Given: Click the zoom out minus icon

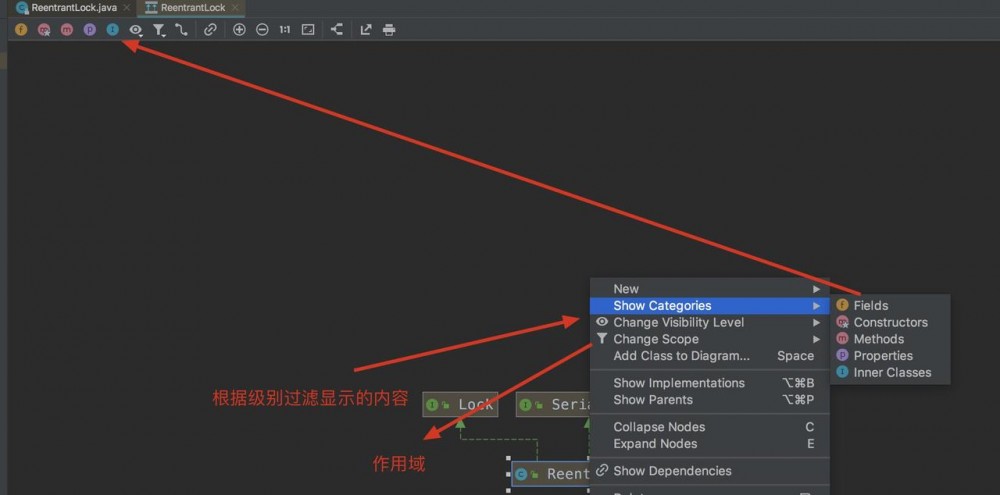Looking at the screenshot, I should tap(262, 29).
